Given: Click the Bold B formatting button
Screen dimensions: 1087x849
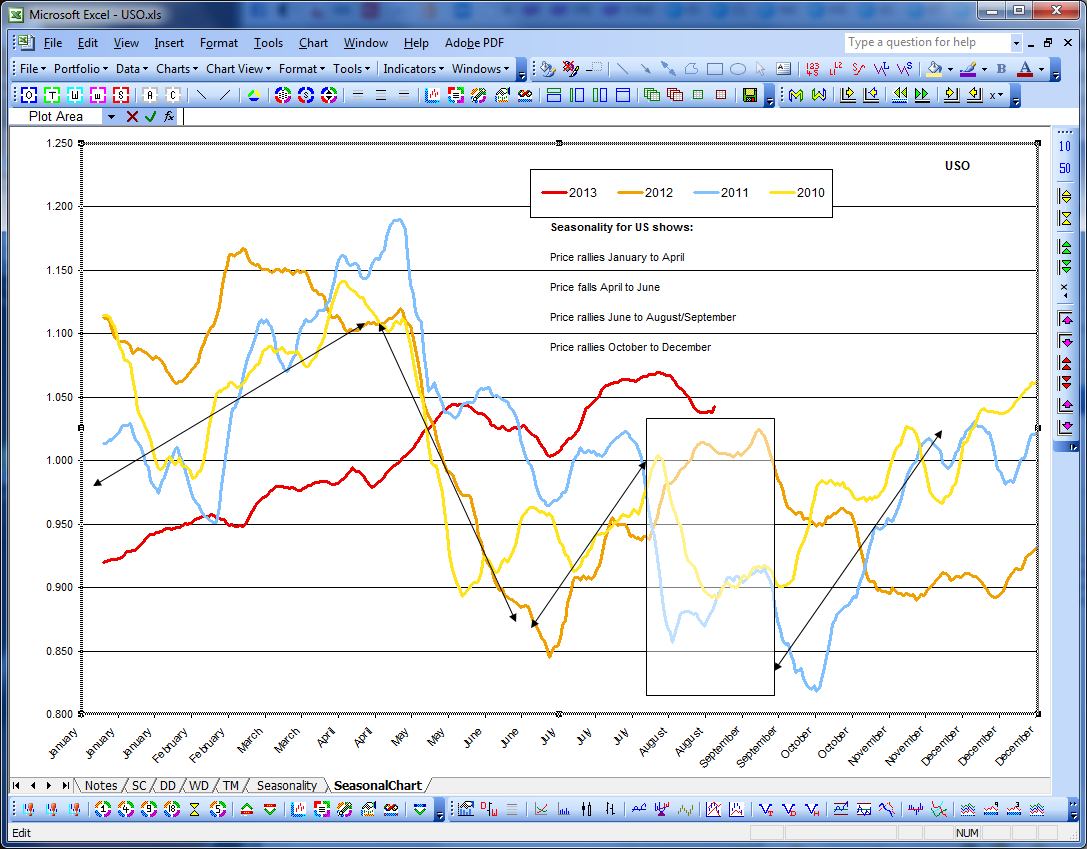Looking at the screenshot, I should pos(1001,69).
